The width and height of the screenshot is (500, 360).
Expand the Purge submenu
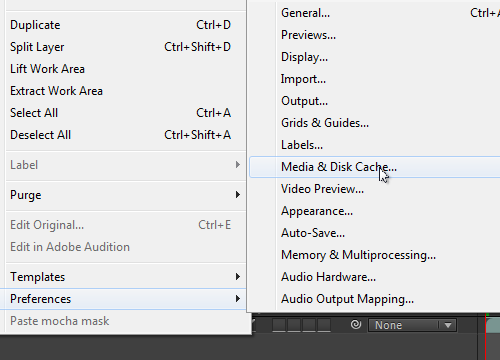[123, 195]
